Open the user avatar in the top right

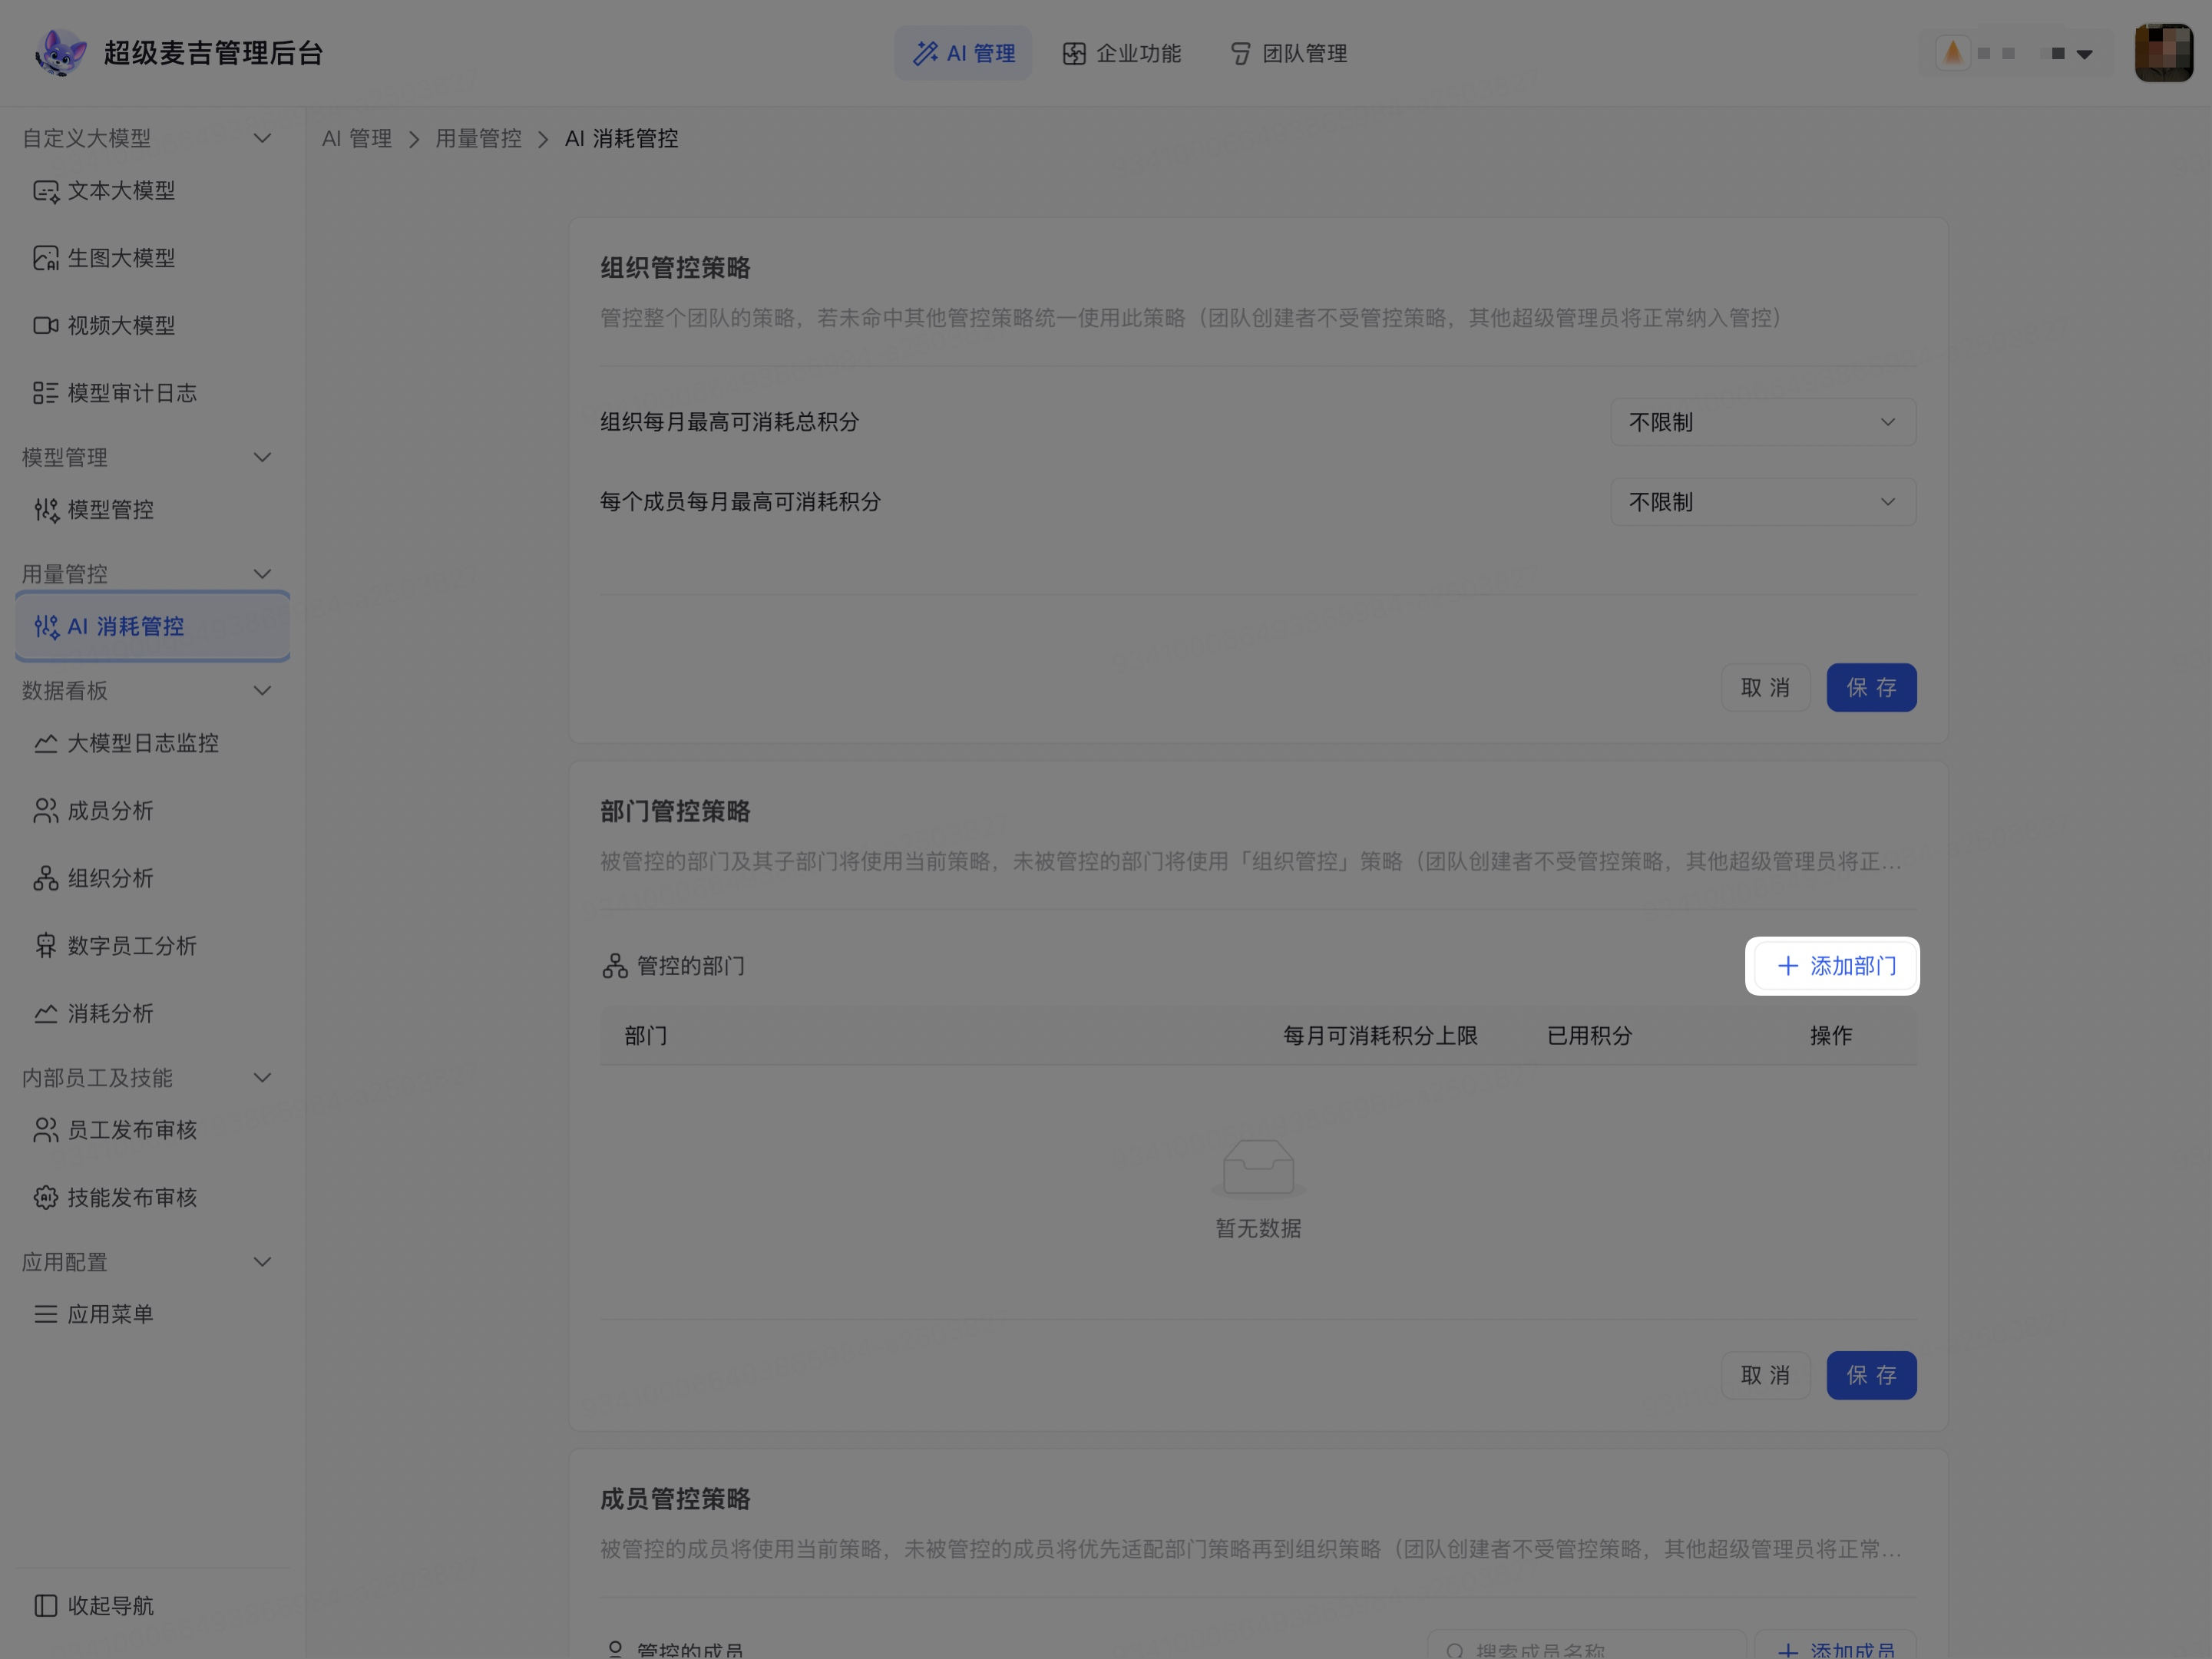pos(2163,53)
